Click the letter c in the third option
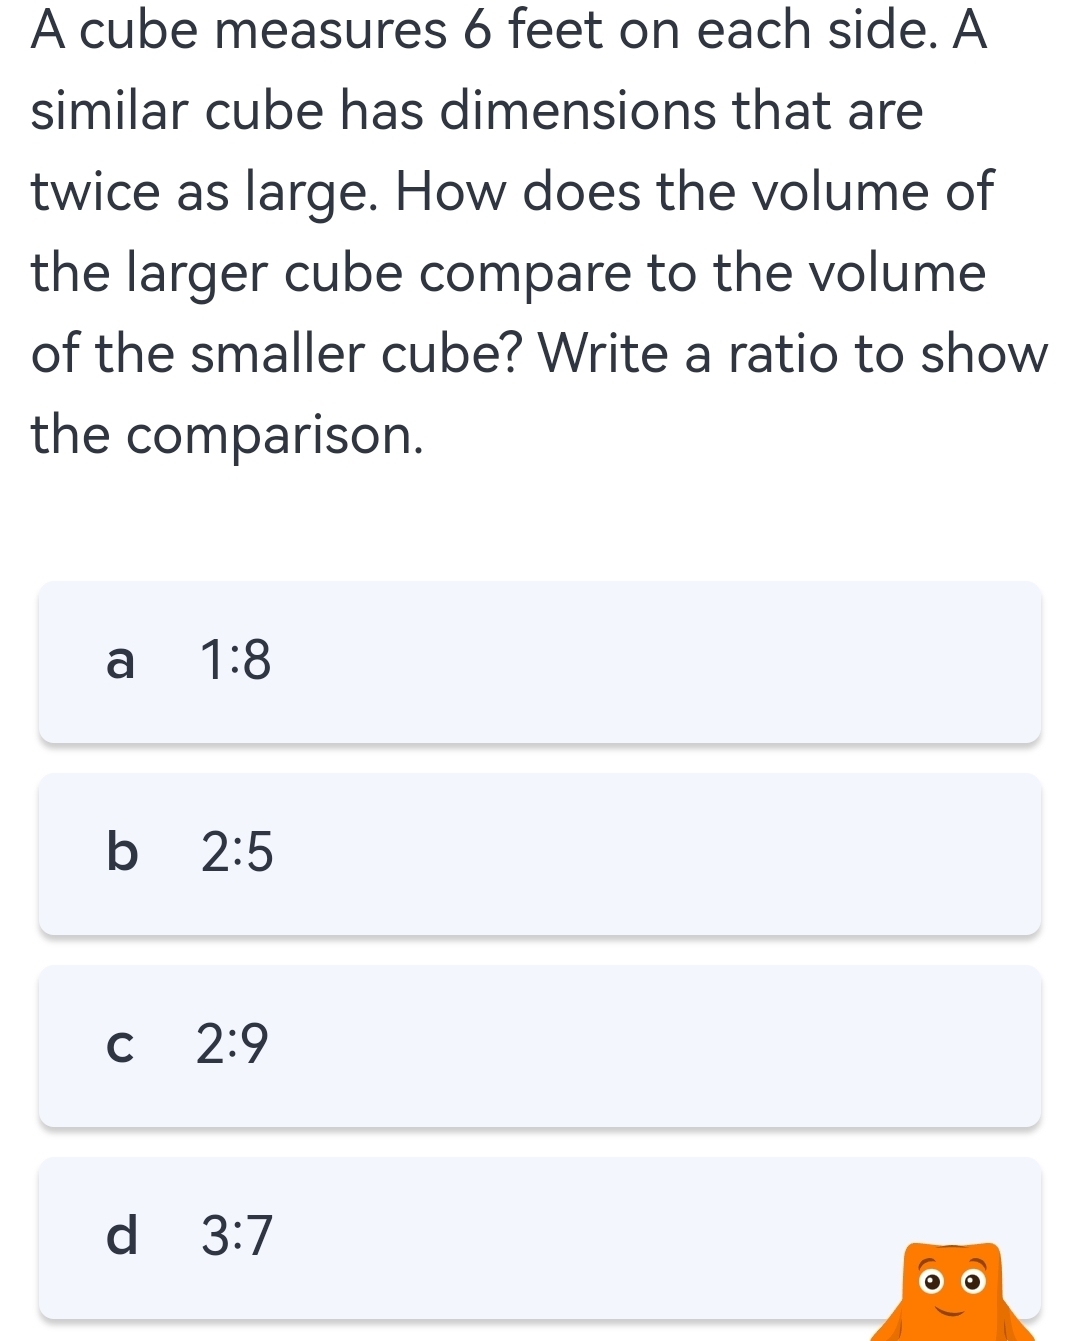 [120, 1046]
